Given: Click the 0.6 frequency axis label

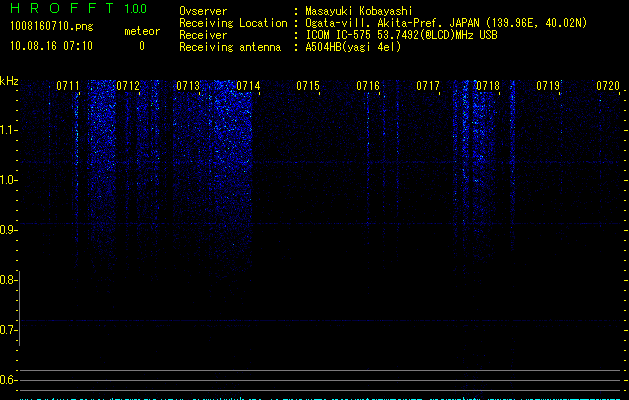Looking at the screenshot, I should [x=8, y=380].
